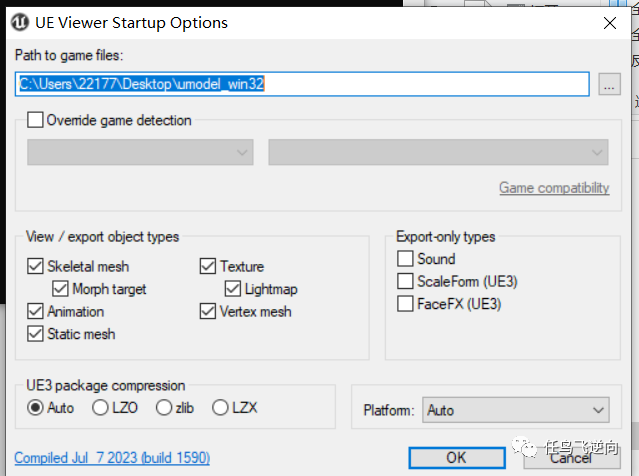Select zlib compression radio button

click(x=164, y=408)
